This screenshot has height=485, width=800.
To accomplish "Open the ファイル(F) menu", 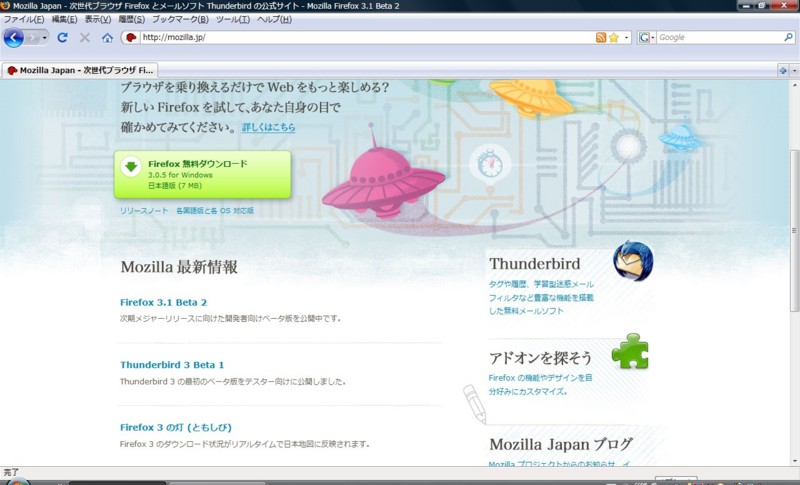I will click(23, 19).
